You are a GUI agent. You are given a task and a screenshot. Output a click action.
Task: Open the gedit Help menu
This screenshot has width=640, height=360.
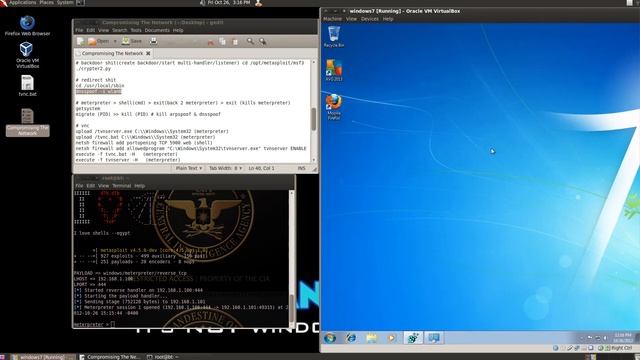[178, 30]
